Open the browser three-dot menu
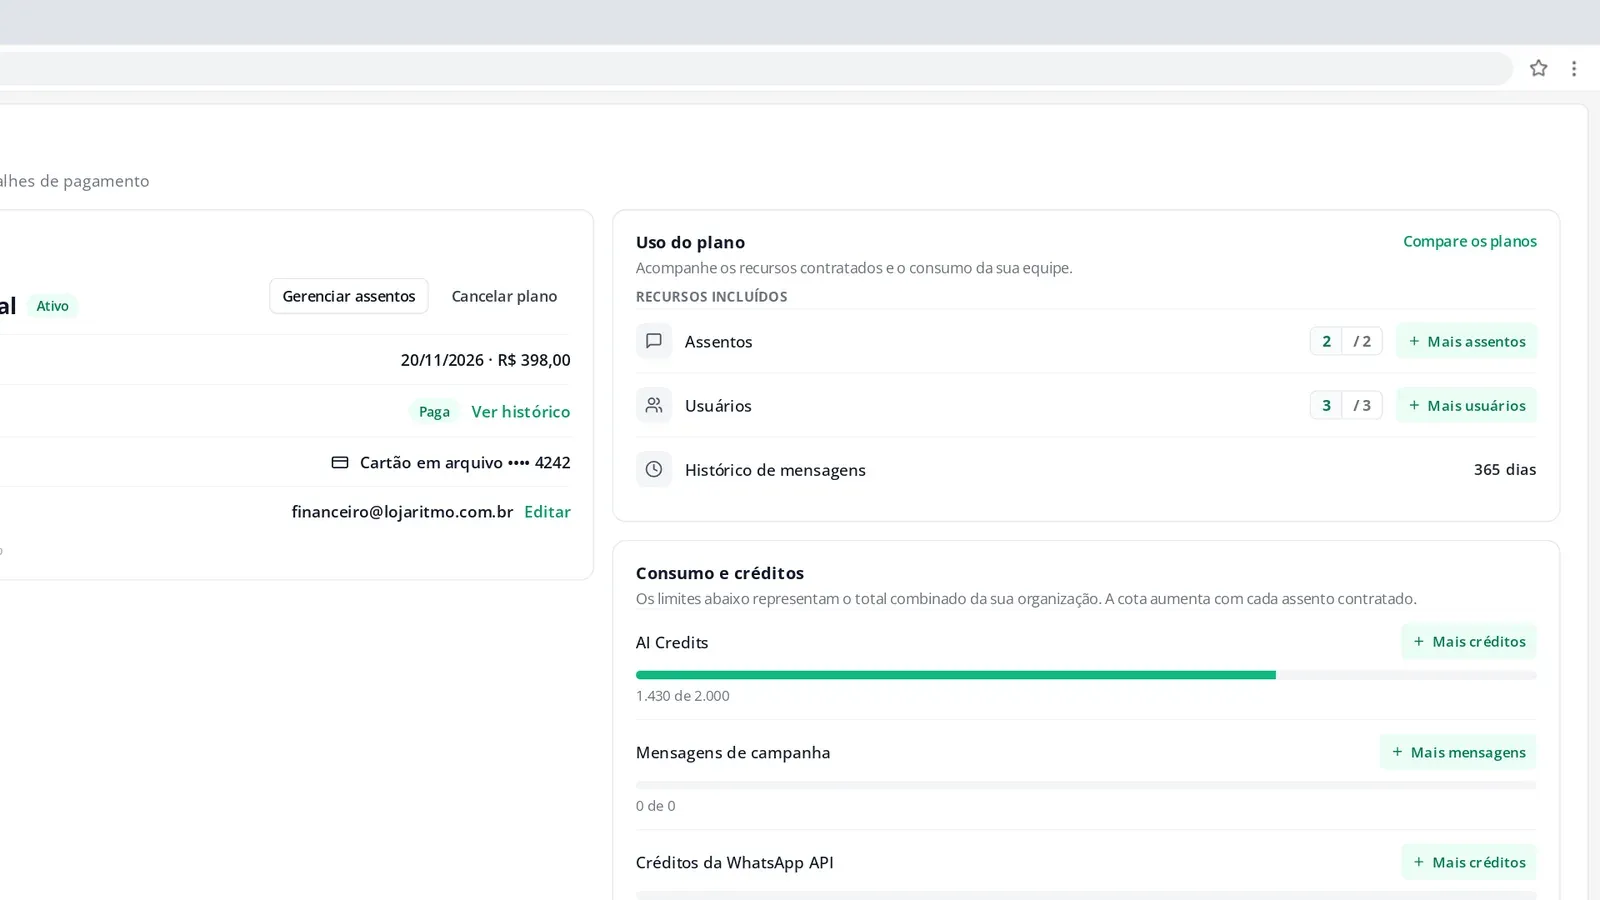 point(1574,68)
